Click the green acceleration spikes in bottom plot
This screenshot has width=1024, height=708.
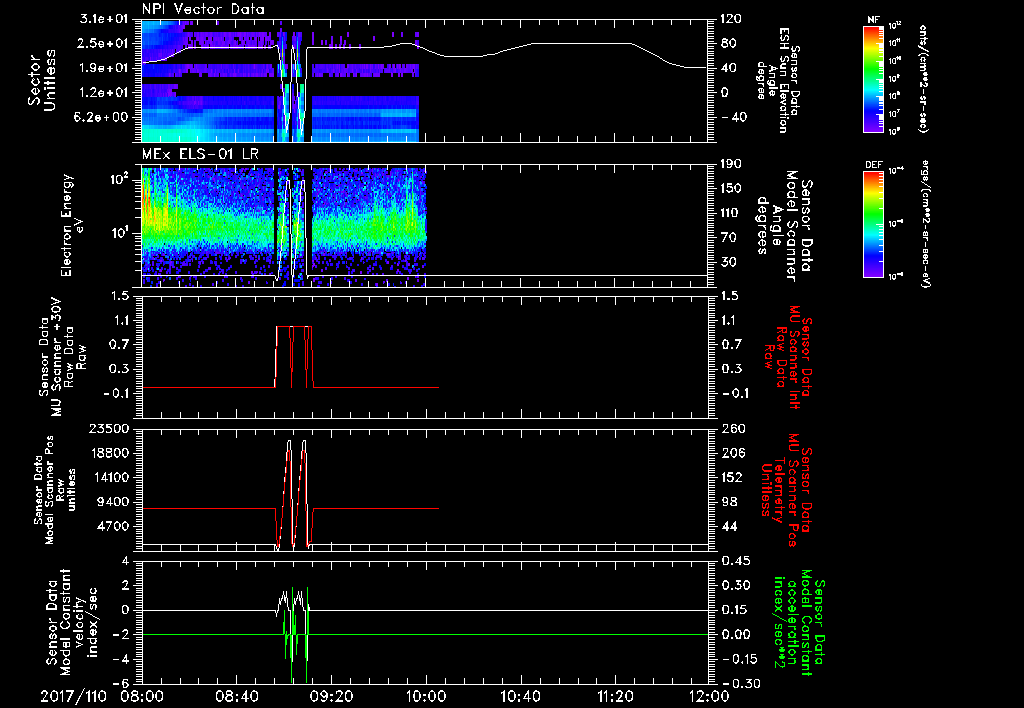click(296, 635)
